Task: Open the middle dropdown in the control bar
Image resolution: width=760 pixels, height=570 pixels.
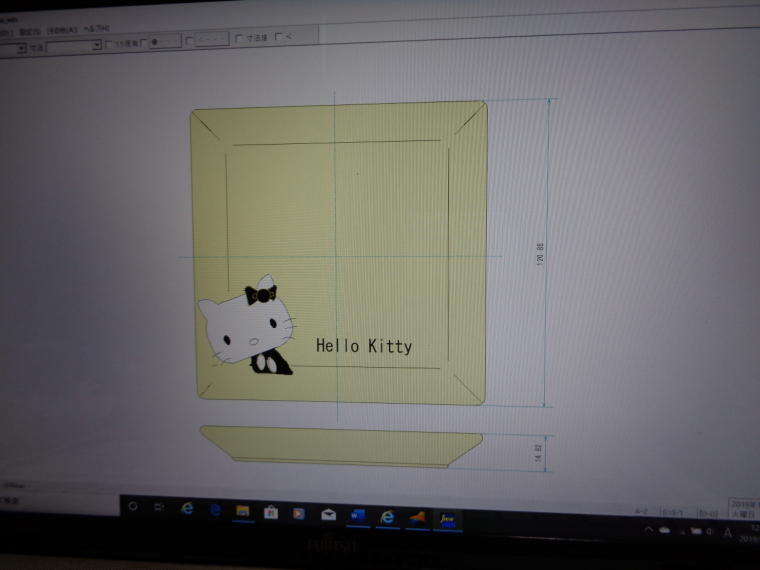Action: [x=74, y=46]
